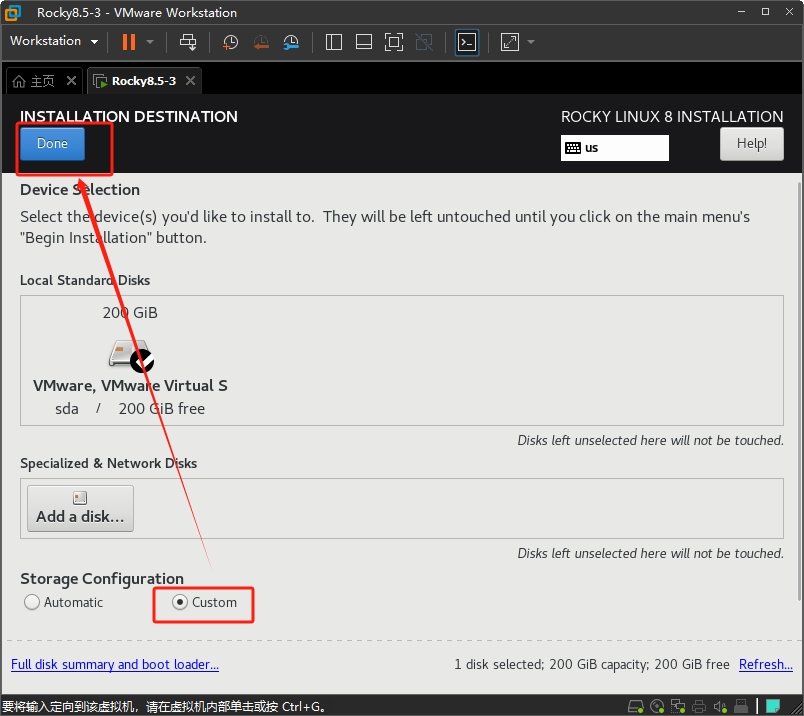Toggle the thumbnail bar icon
Viewport: 804px width, 716px height.
[x=364, y=42]
